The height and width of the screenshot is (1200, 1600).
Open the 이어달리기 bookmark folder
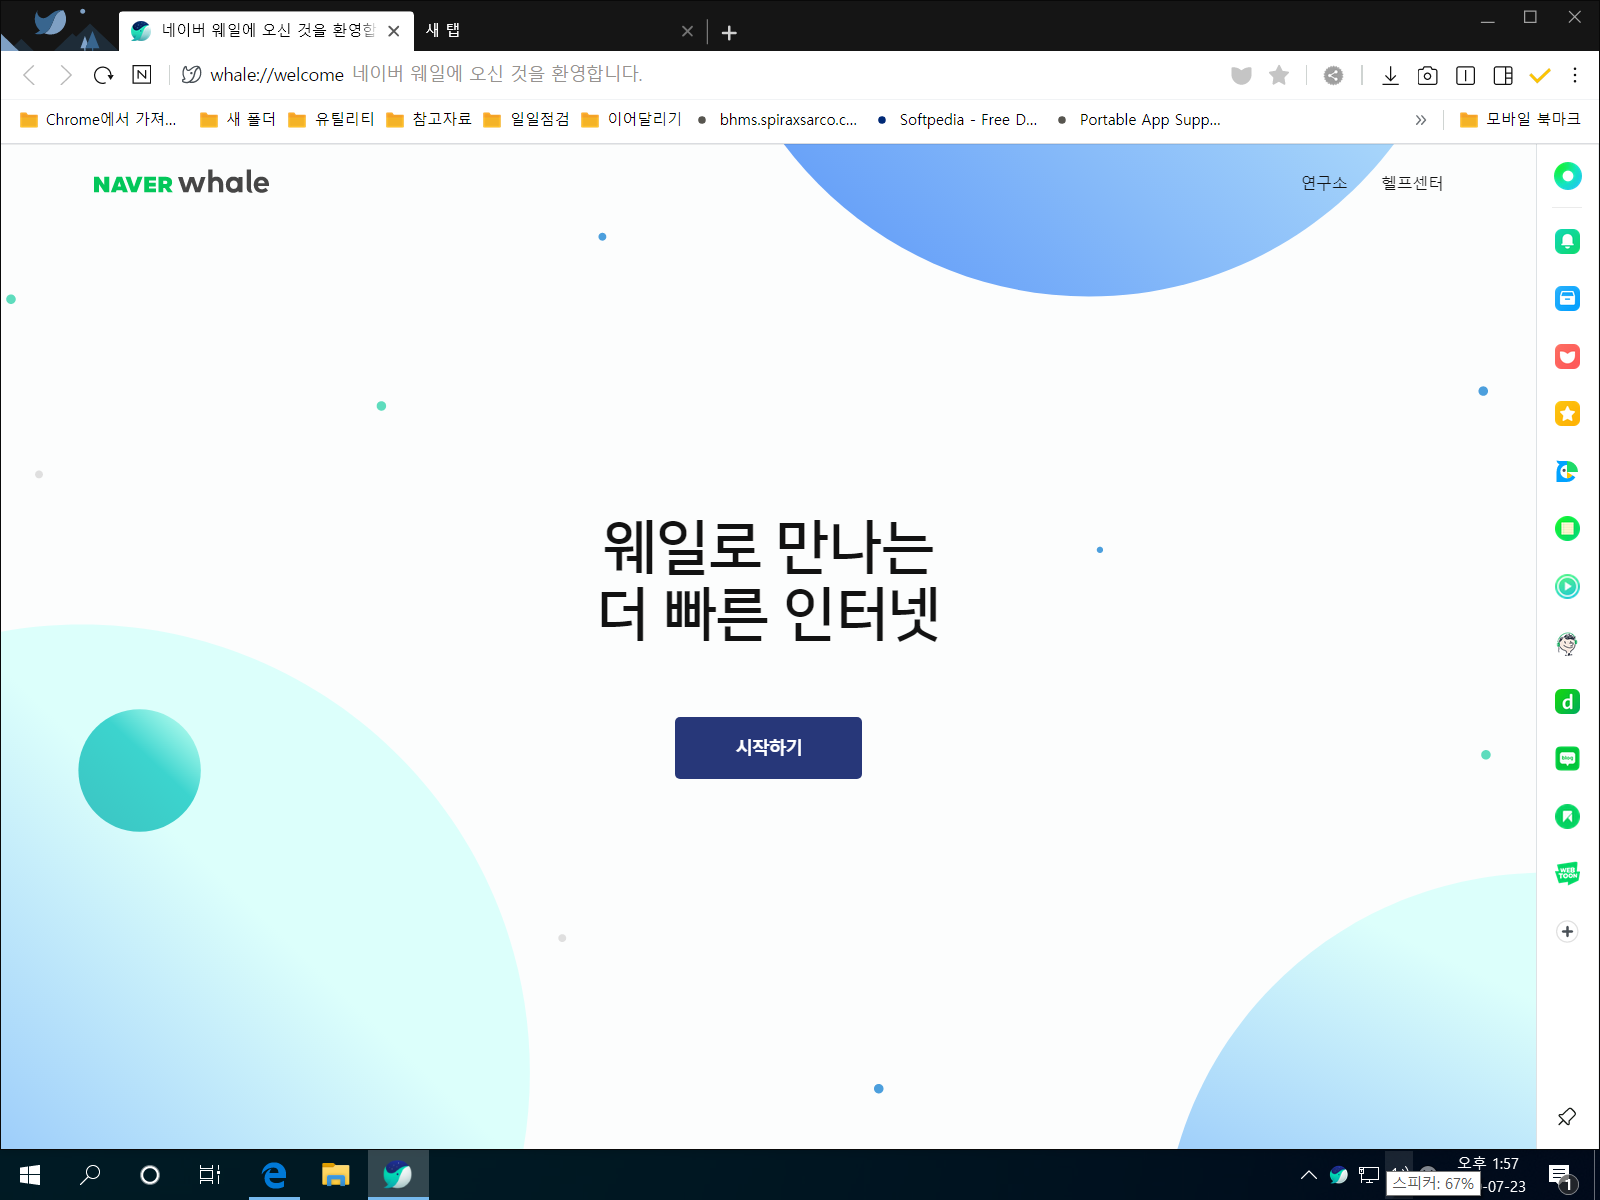pyautogui.click(x=632, y=120)
